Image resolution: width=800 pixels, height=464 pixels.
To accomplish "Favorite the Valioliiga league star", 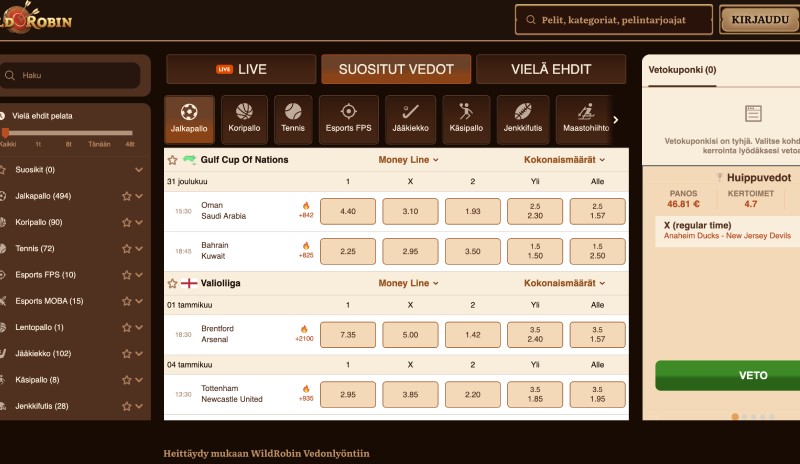I will pos(172,283).
